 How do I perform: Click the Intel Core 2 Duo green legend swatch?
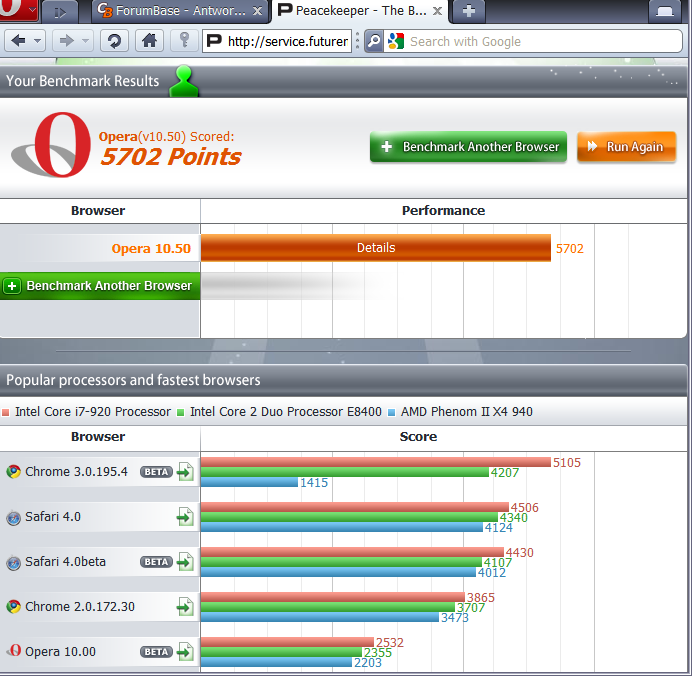pos(180,413)
